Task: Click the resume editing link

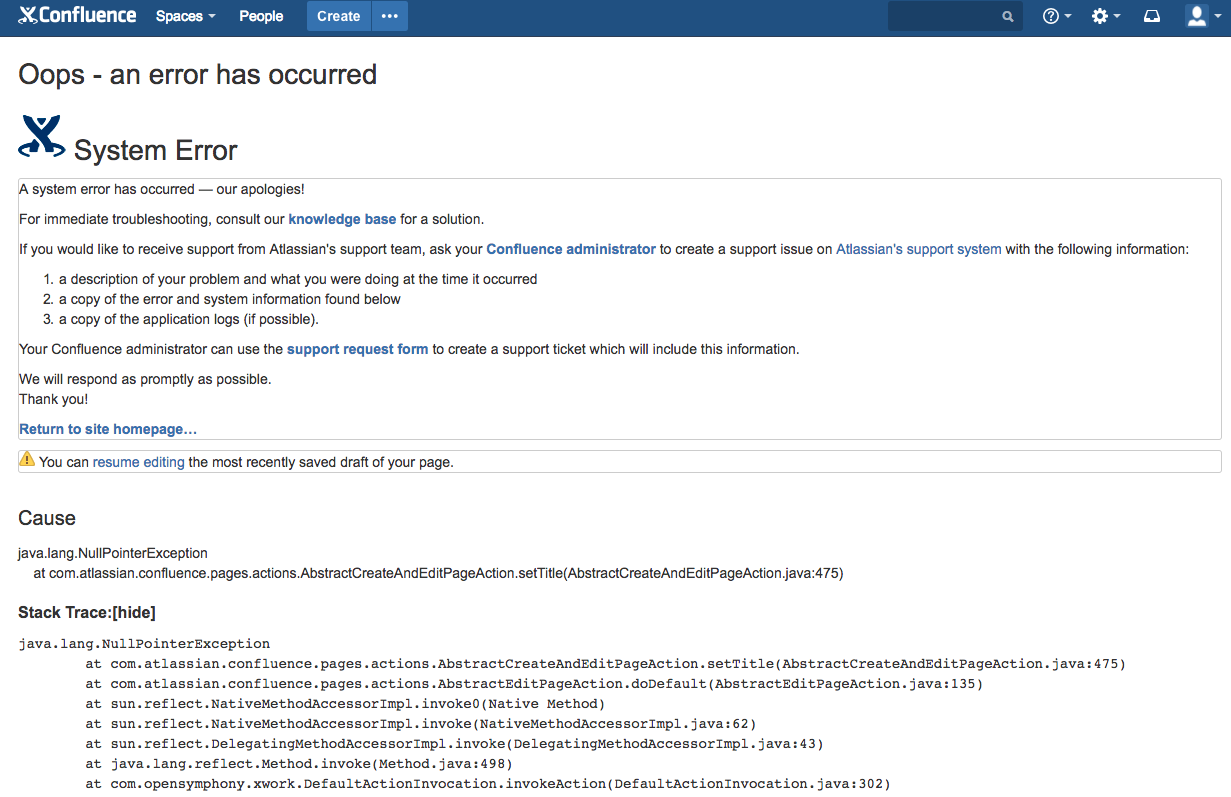Action: tap(138, 462)
